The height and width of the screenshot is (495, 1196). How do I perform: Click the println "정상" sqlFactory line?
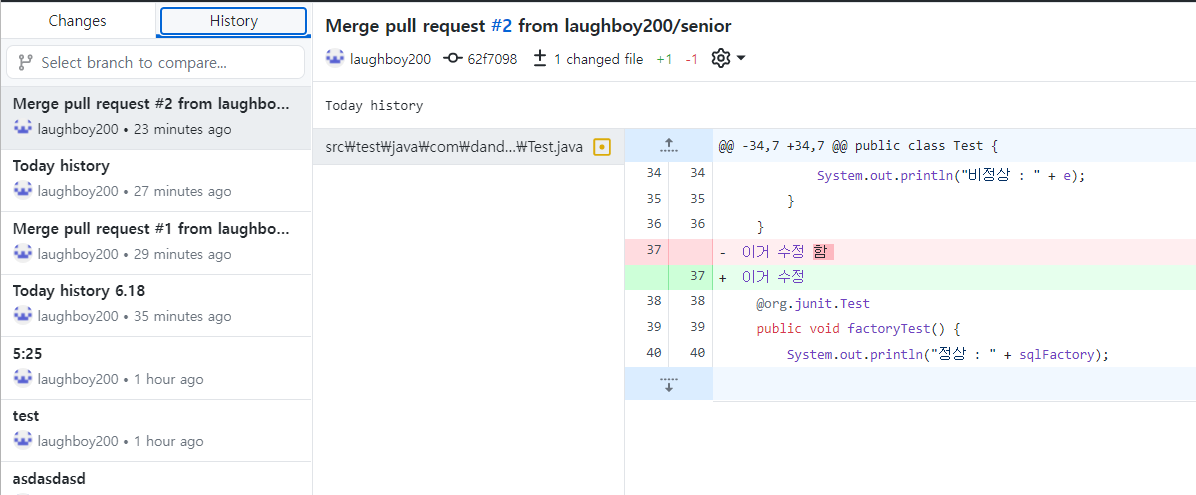click(947, 355)
